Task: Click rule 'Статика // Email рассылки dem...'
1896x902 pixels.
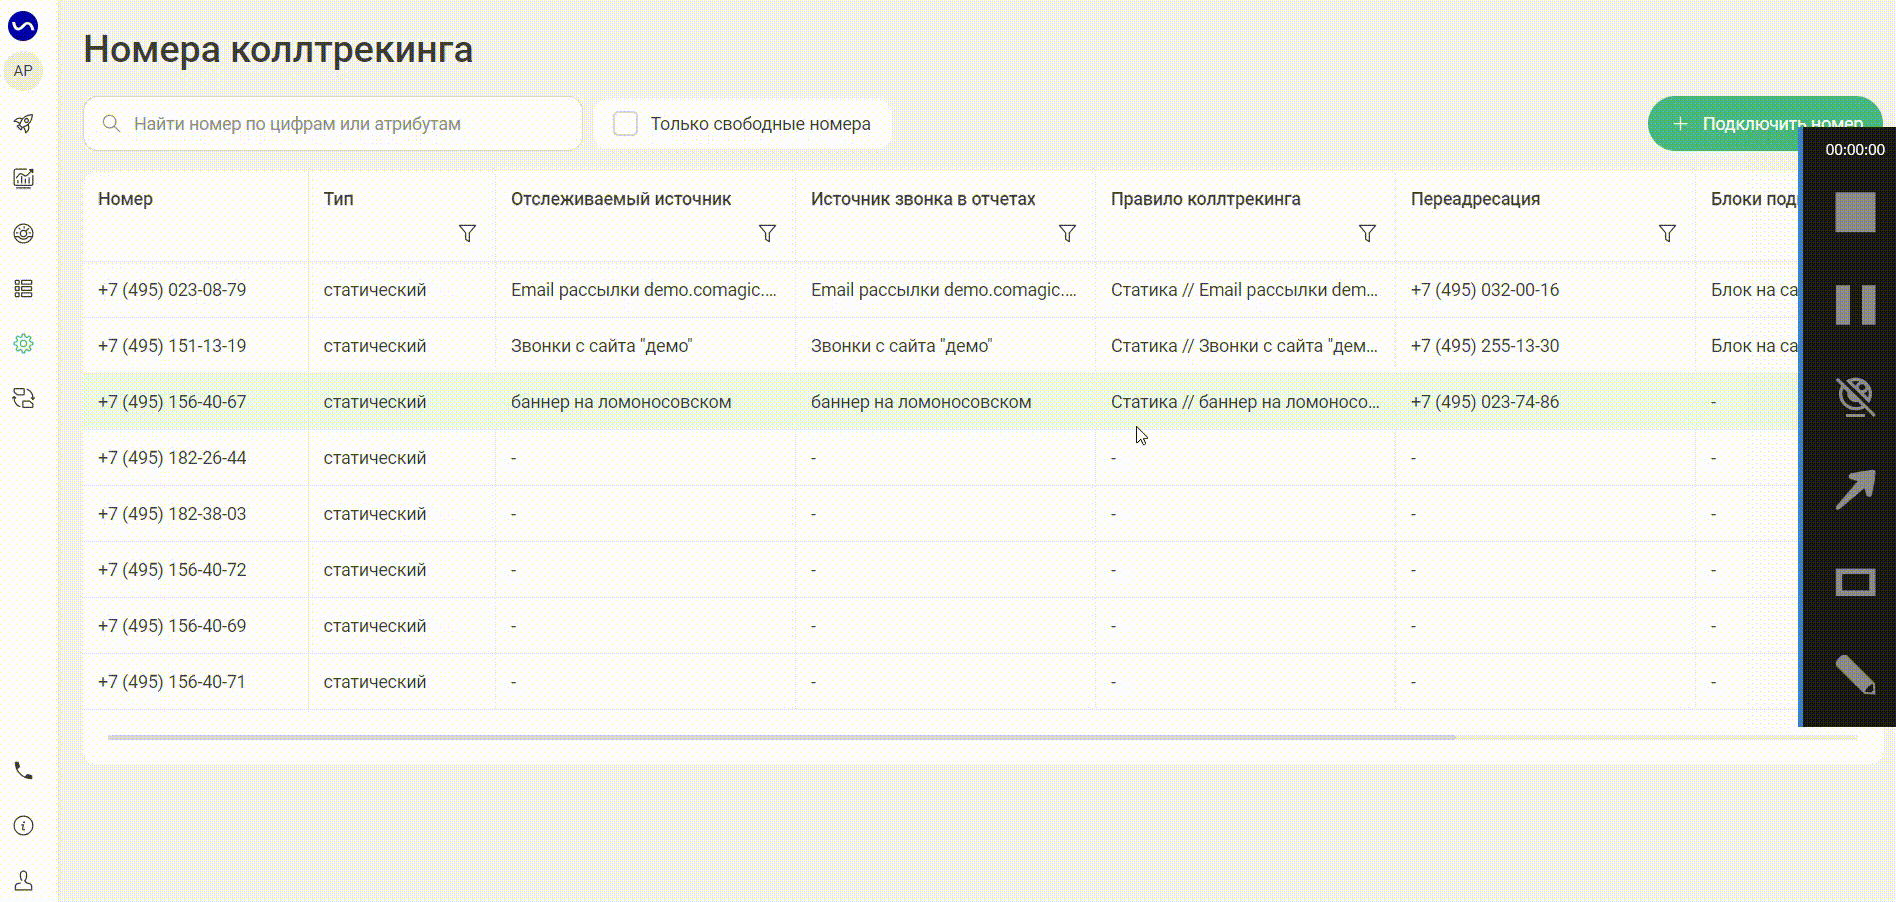Action: coord(1244,290)
